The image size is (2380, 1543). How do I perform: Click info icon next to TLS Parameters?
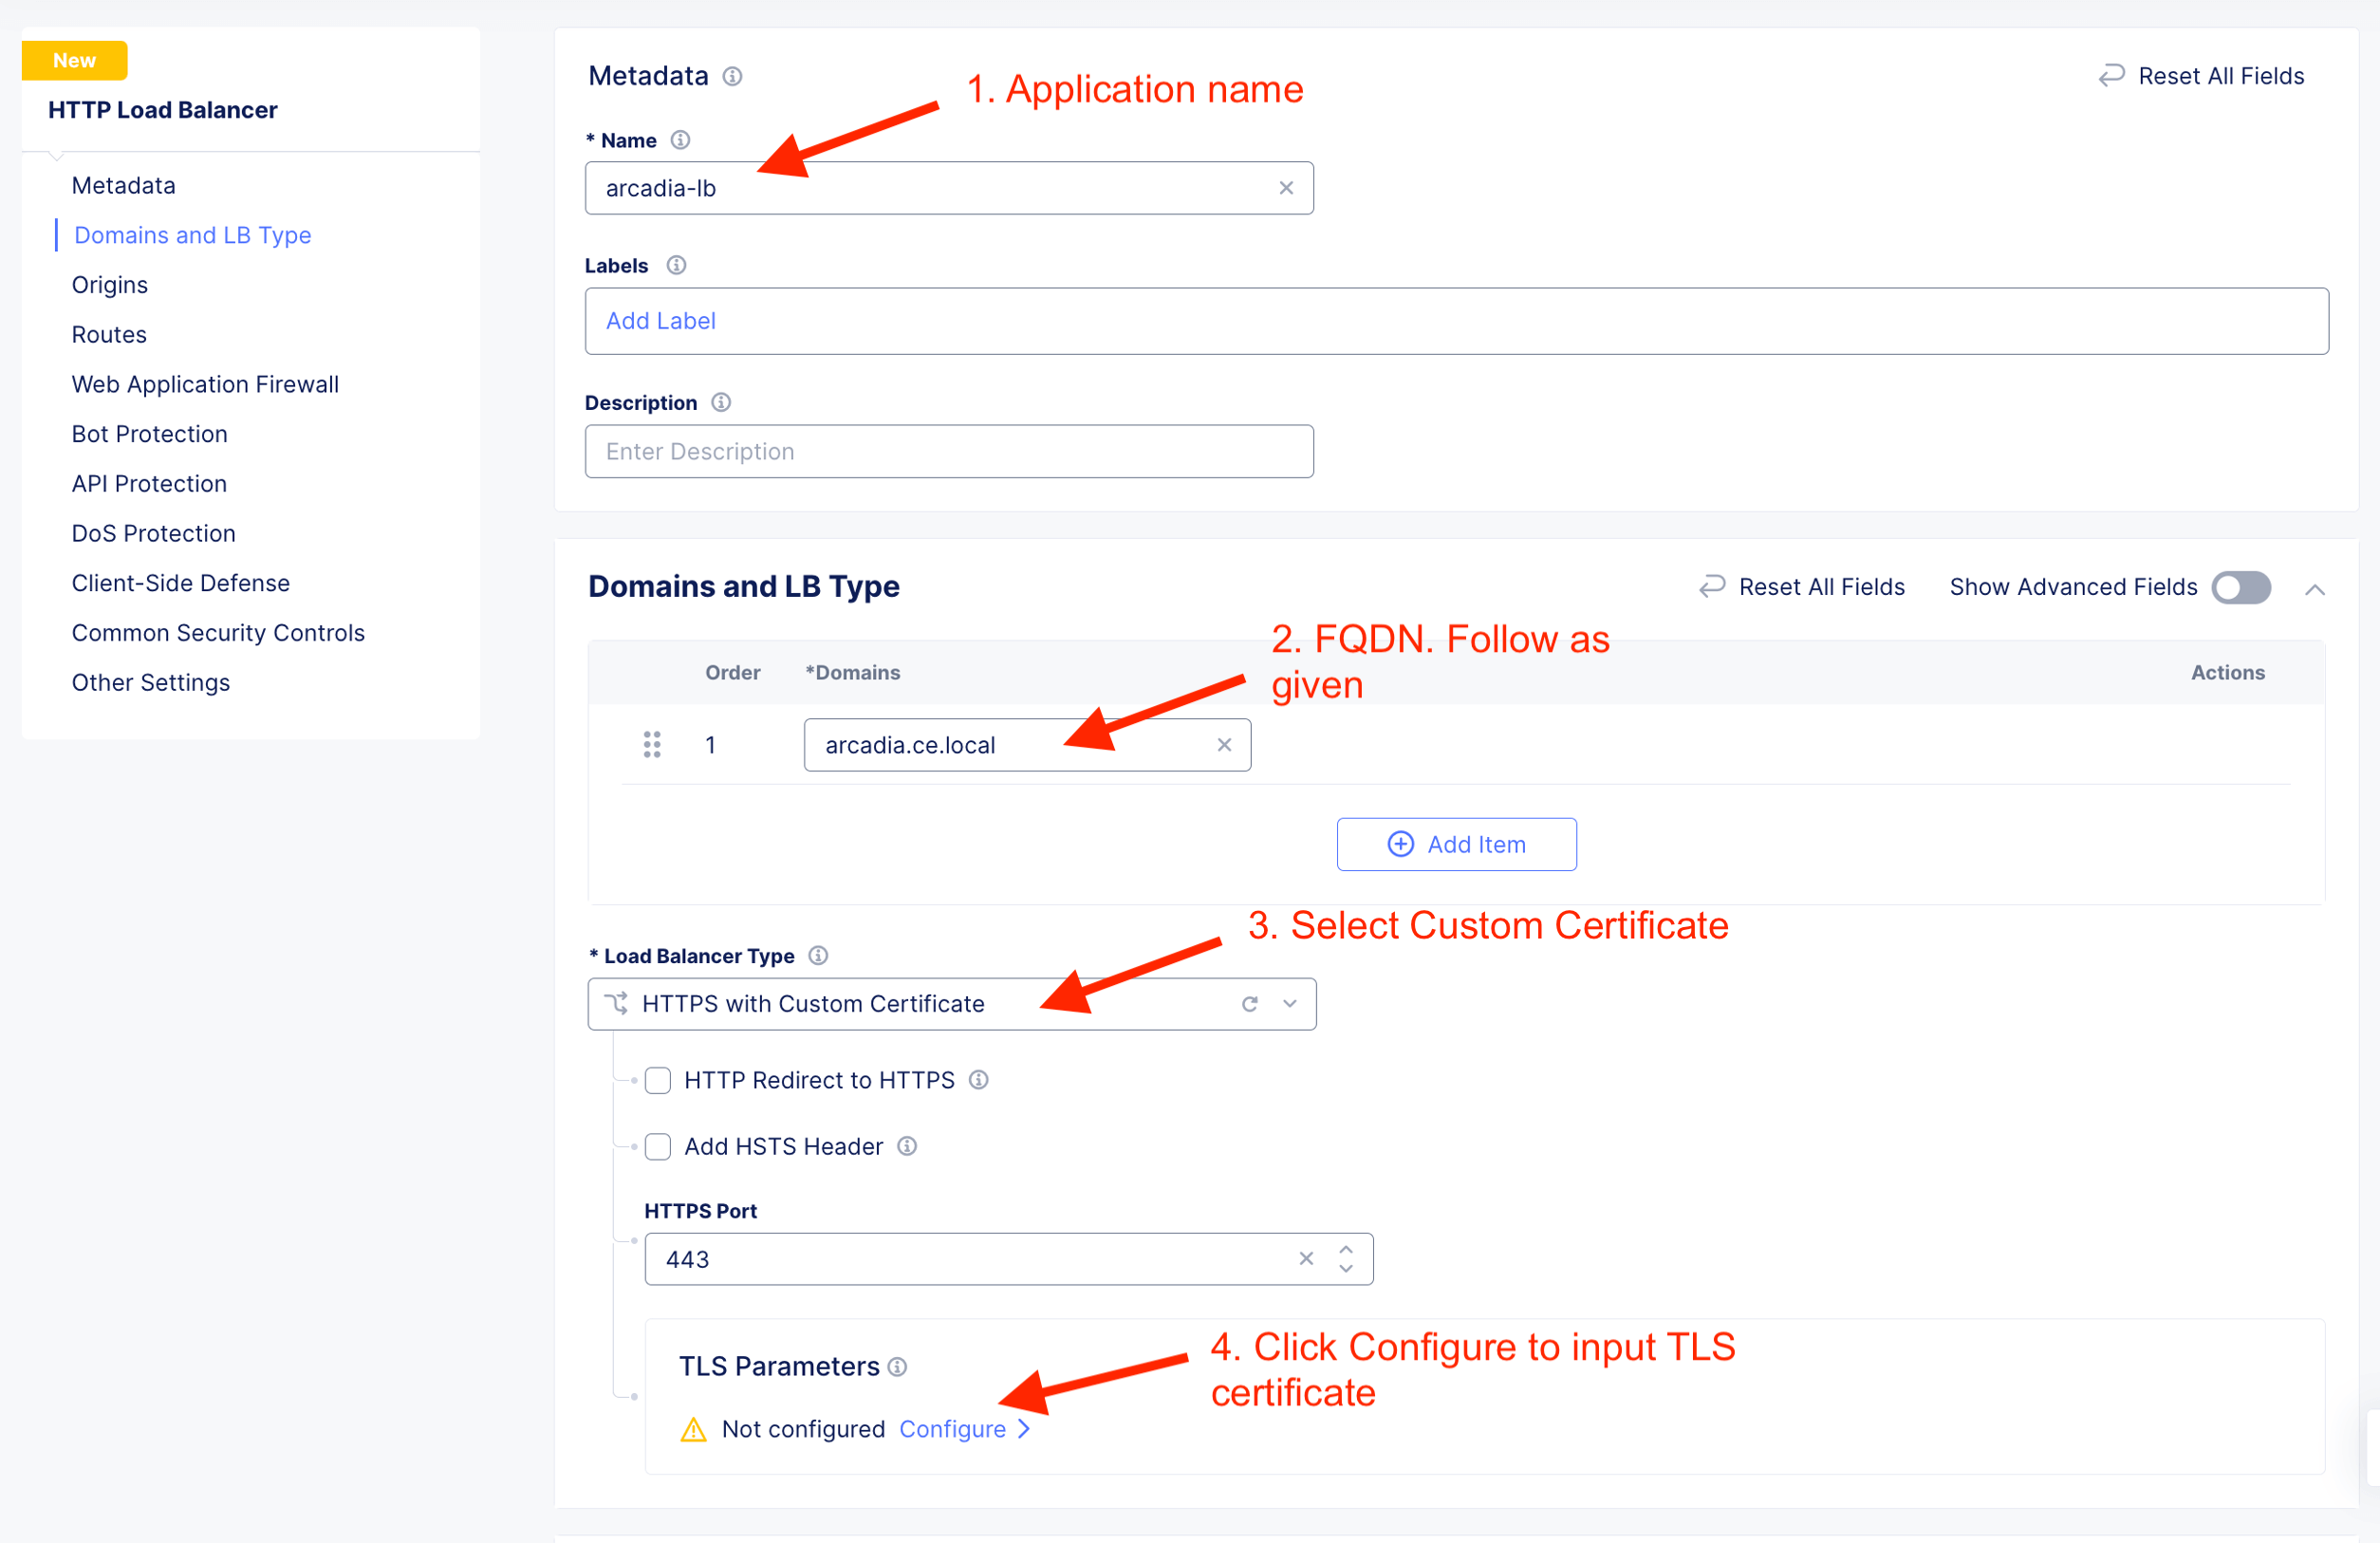coord(897,1367)
